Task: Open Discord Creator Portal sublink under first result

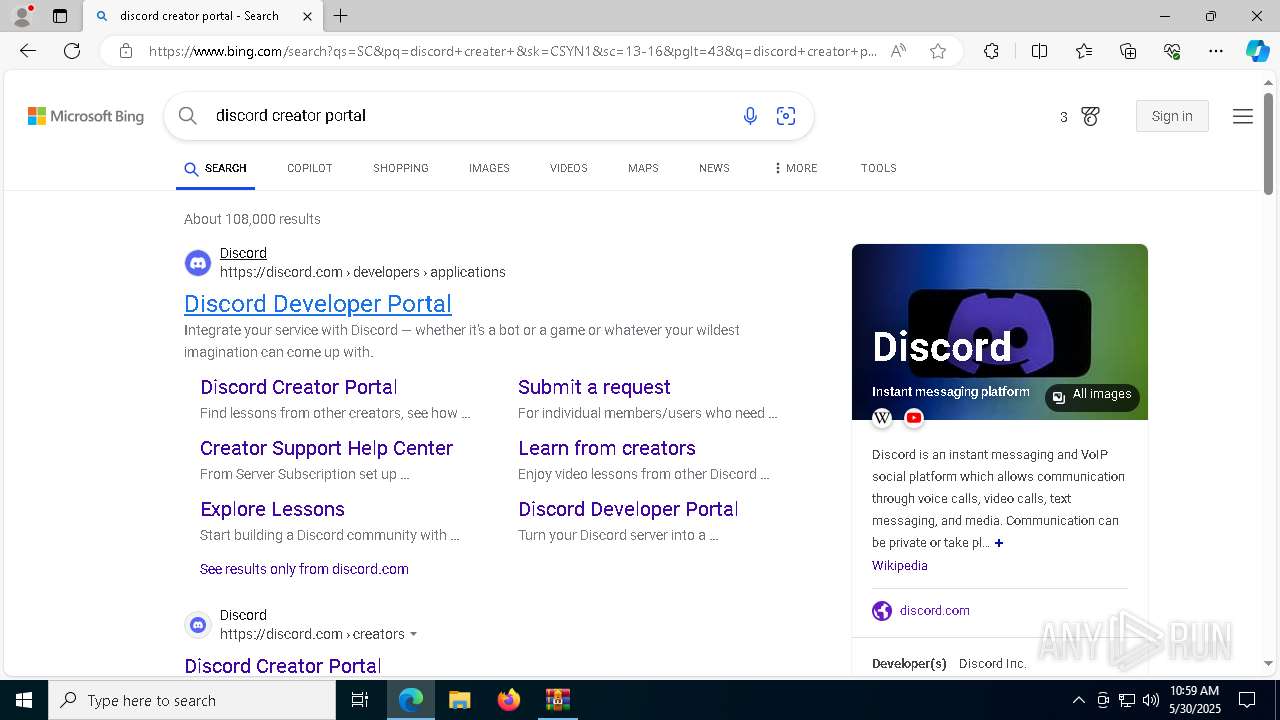Action: (x=299, y=387)
